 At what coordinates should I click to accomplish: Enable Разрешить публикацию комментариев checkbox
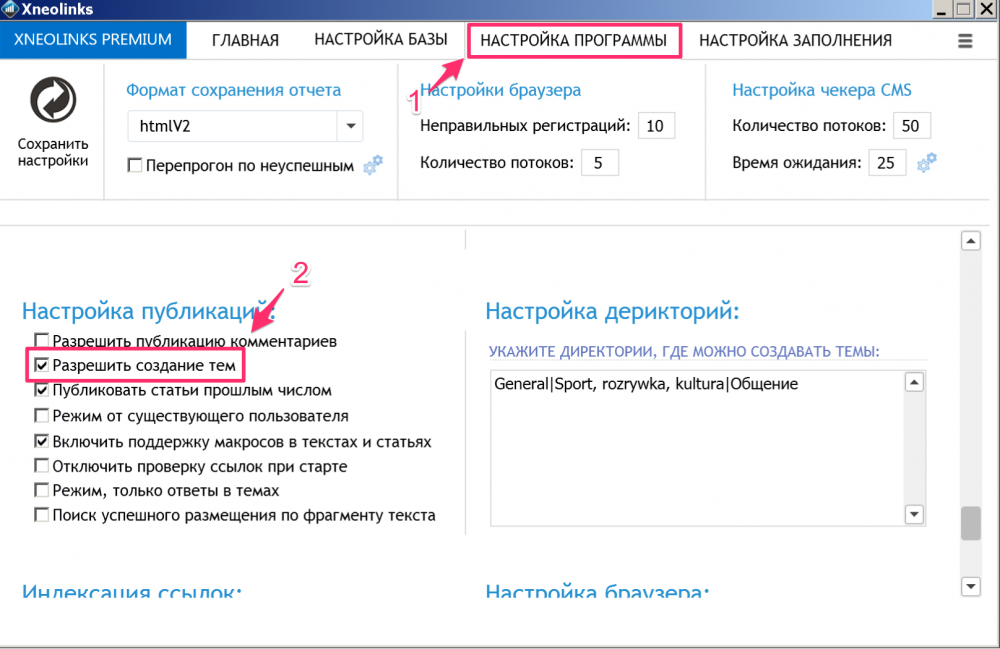click(41, 340)
